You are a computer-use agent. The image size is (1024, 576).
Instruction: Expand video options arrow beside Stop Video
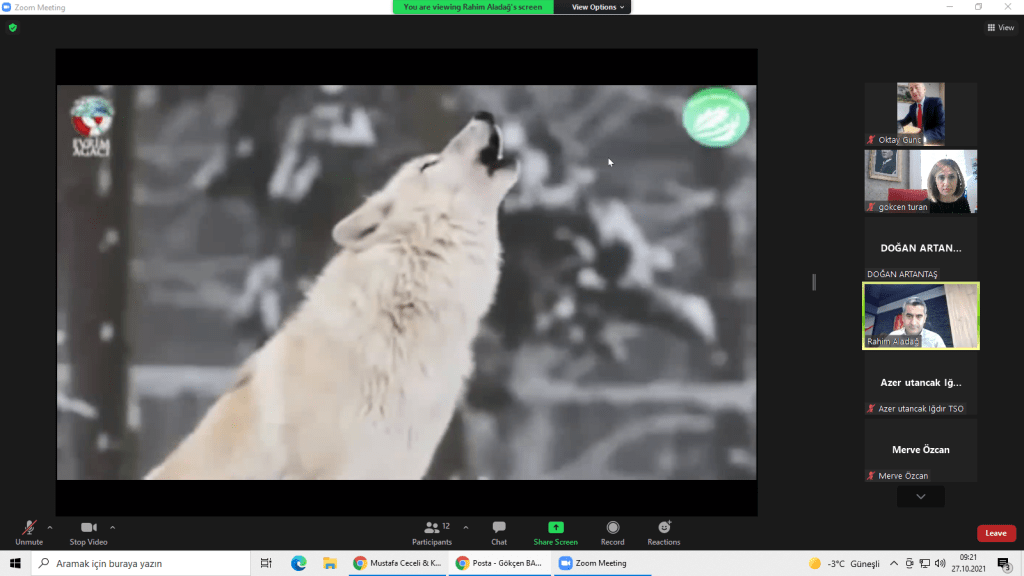click(x=112, y=527)
